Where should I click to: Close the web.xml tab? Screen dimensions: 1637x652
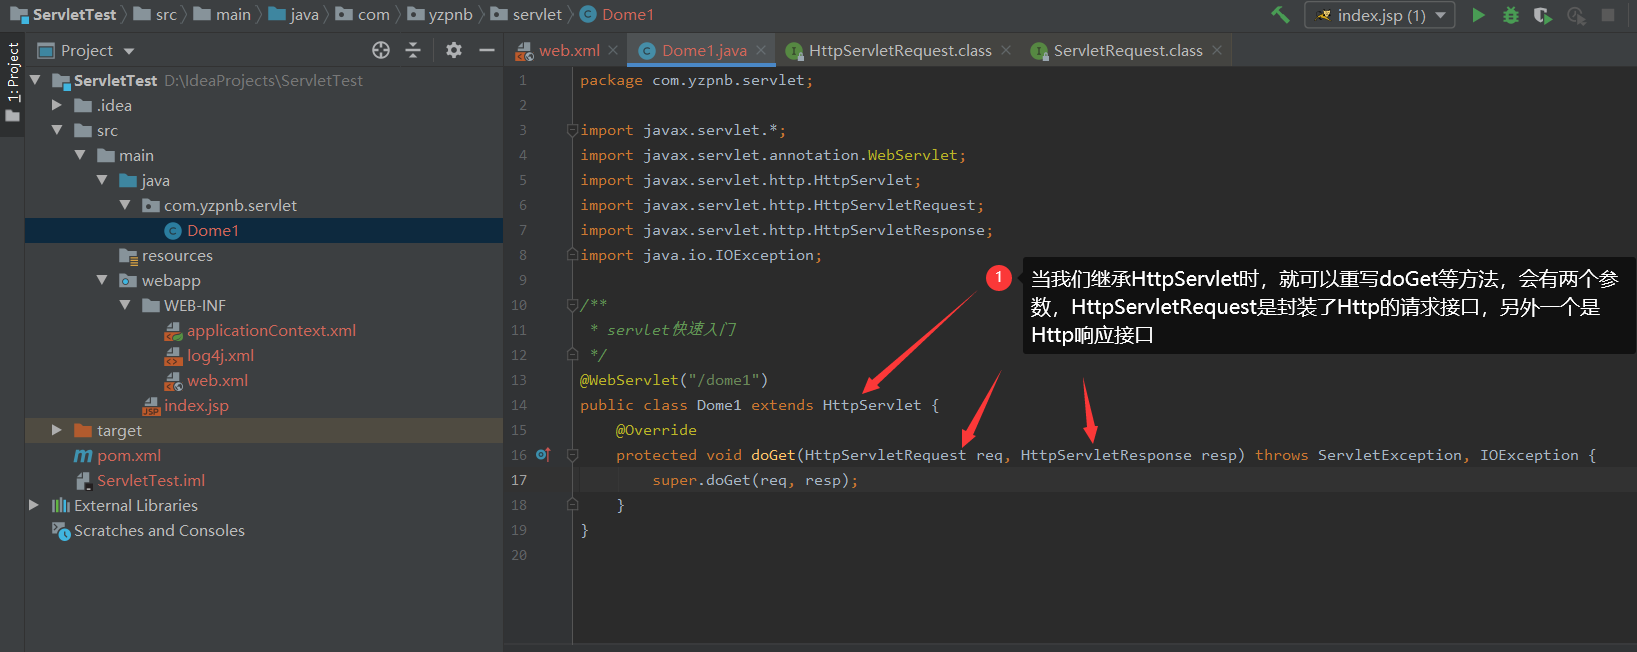click(x=613, y=50)
